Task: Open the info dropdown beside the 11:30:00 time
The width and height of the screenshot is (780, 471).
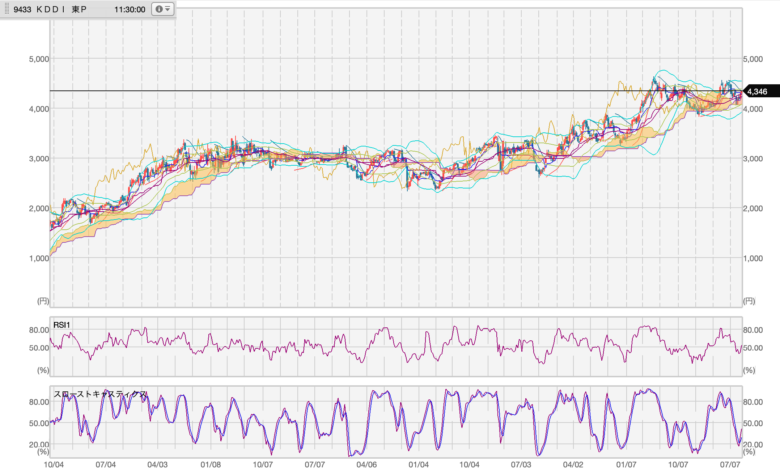Action: click(x=162, y=8)
